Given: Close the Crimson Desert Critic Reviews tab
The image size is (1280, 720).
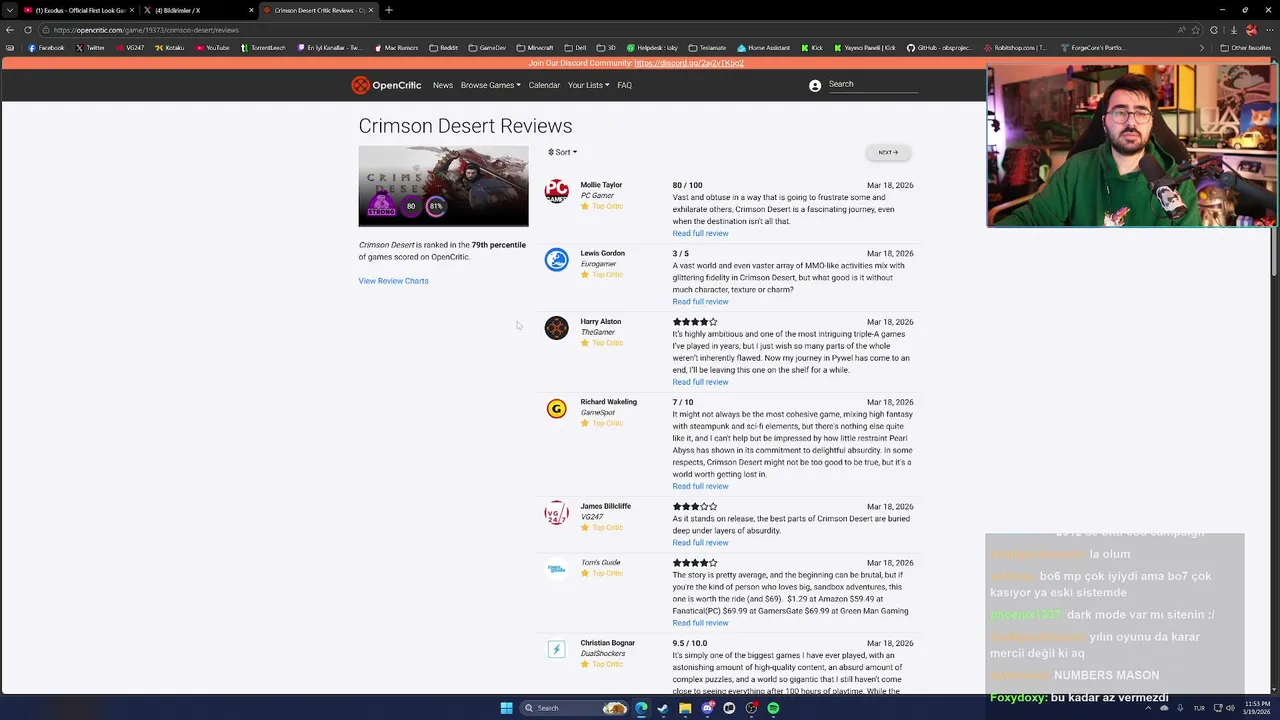Looking at the screenshot, I should pos(371,10).
